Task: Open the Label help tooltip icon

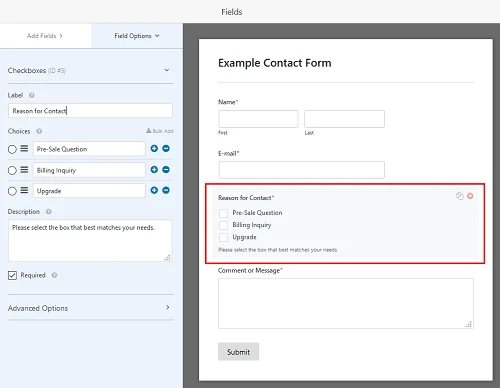Action: click(x=32, y=95)
